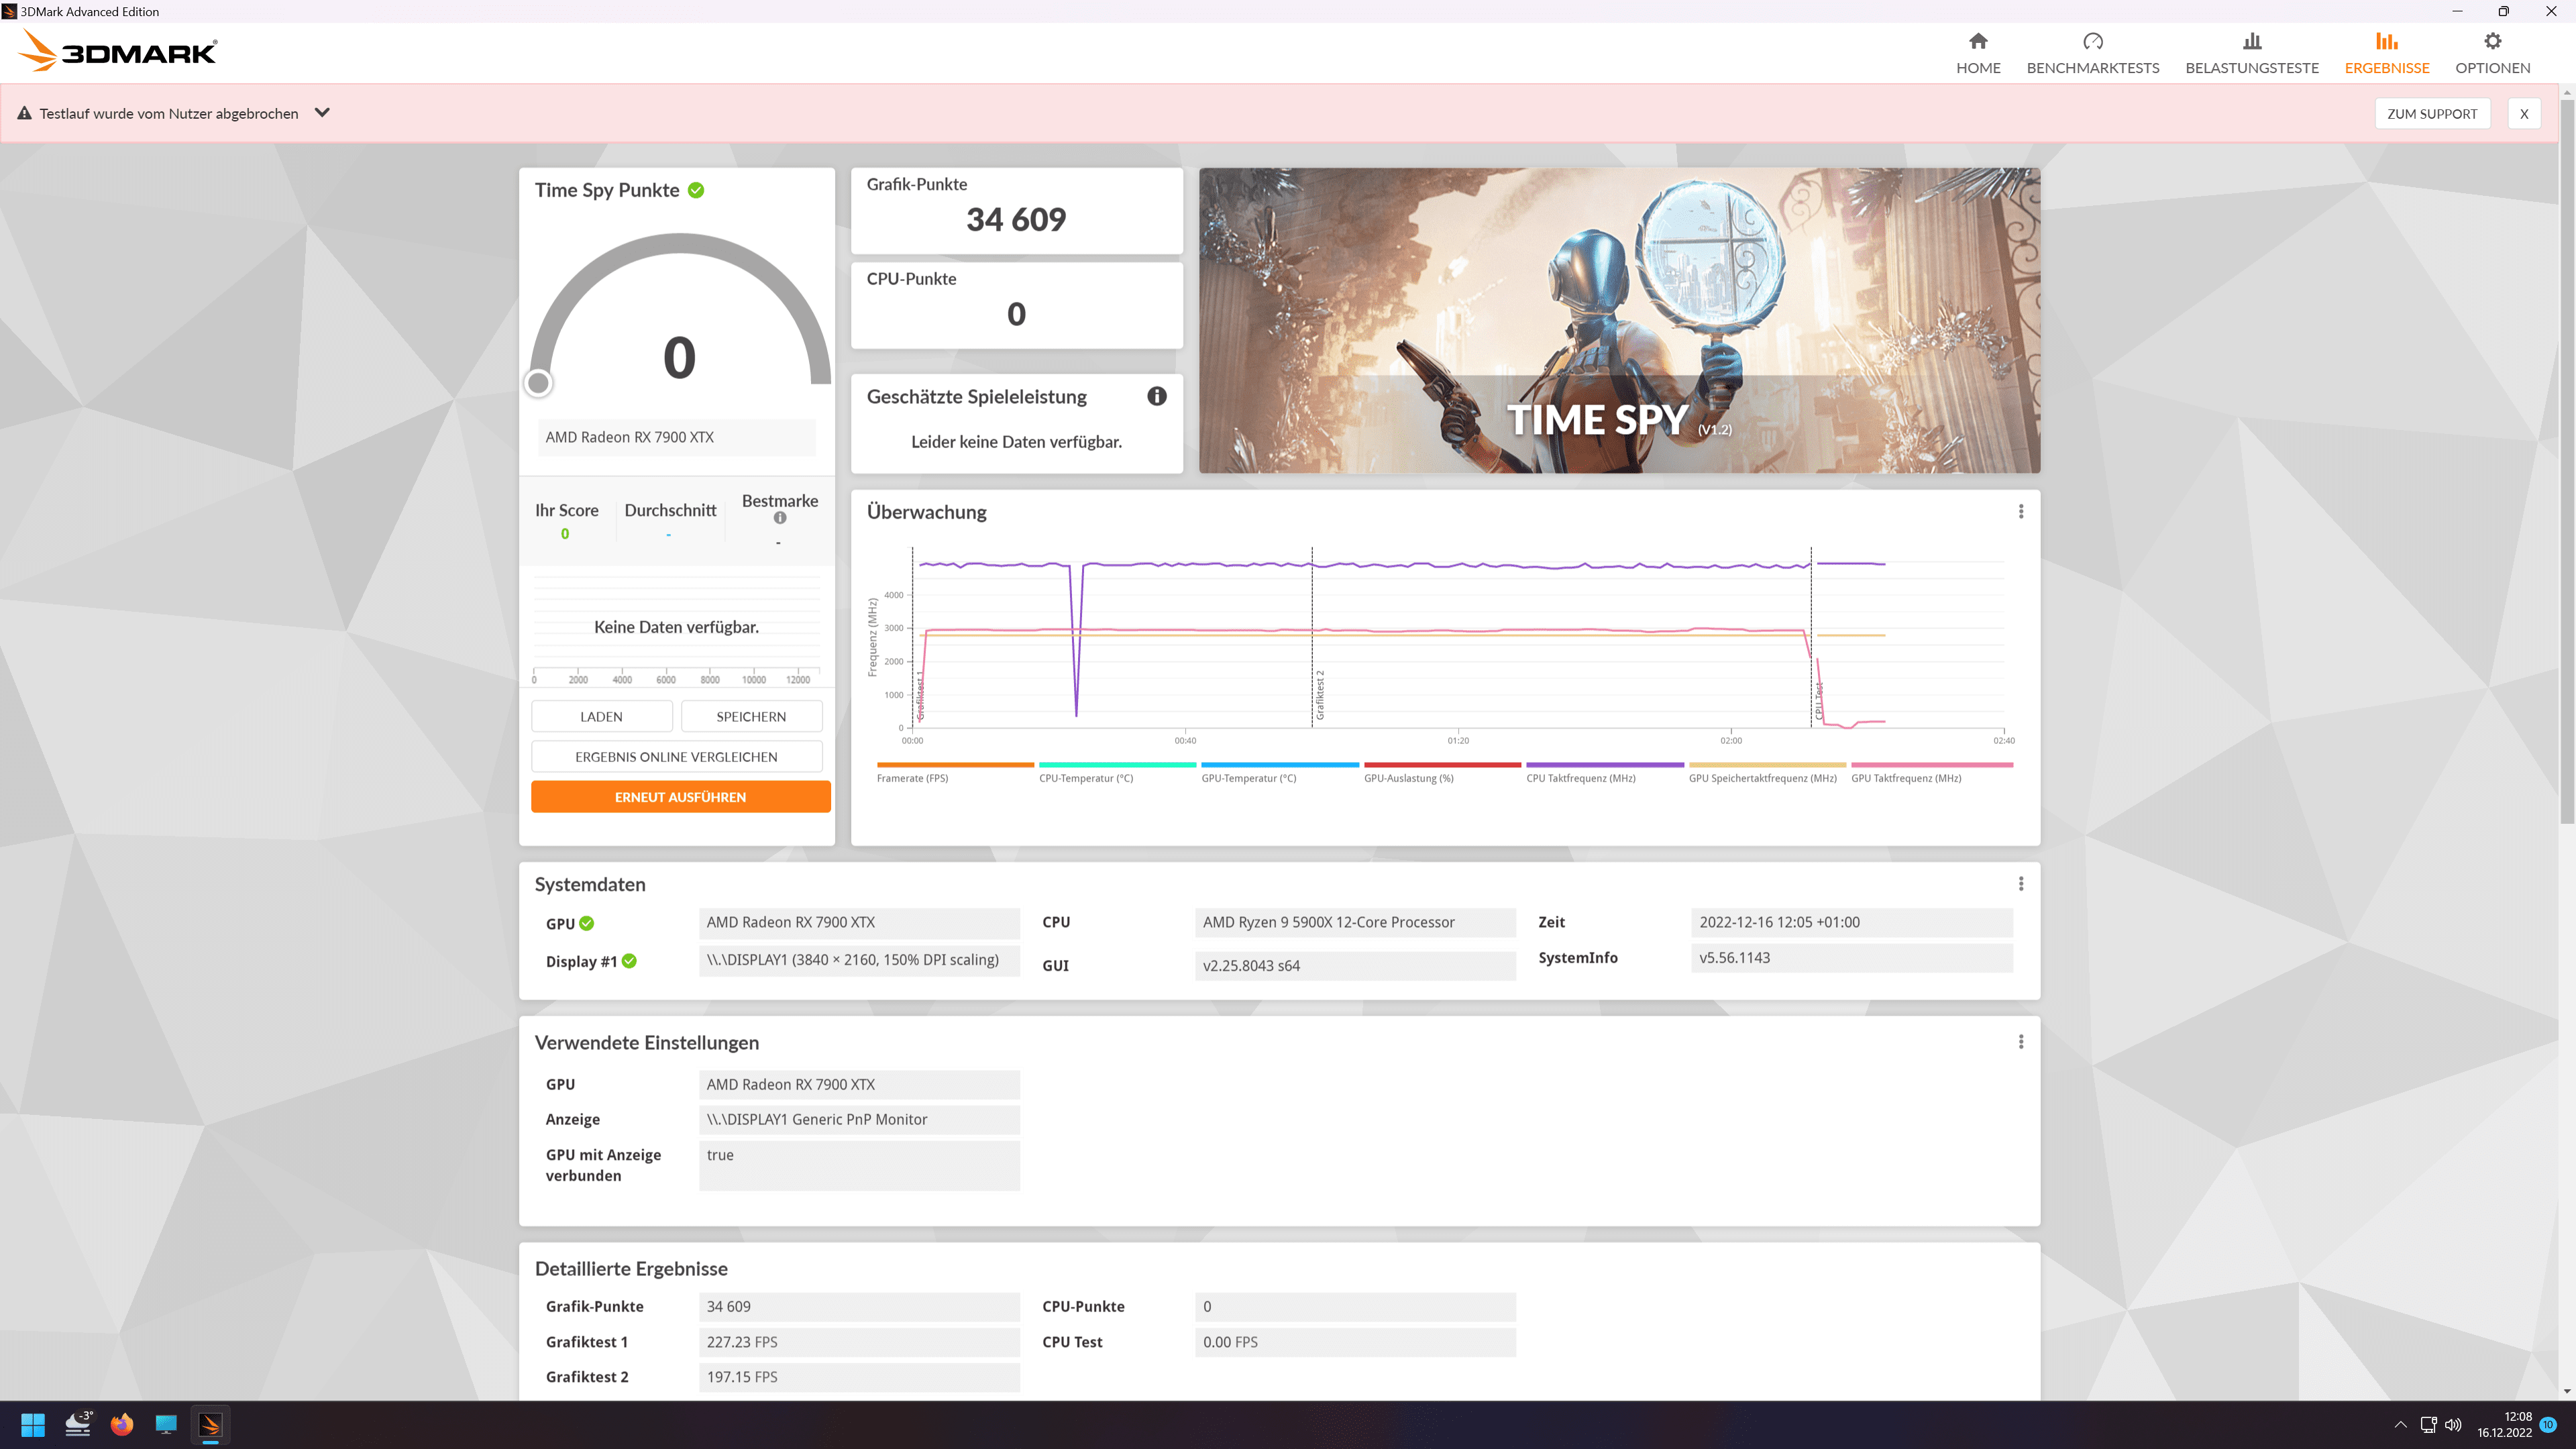Open the Benchmarktests gauge icon

2092,41
